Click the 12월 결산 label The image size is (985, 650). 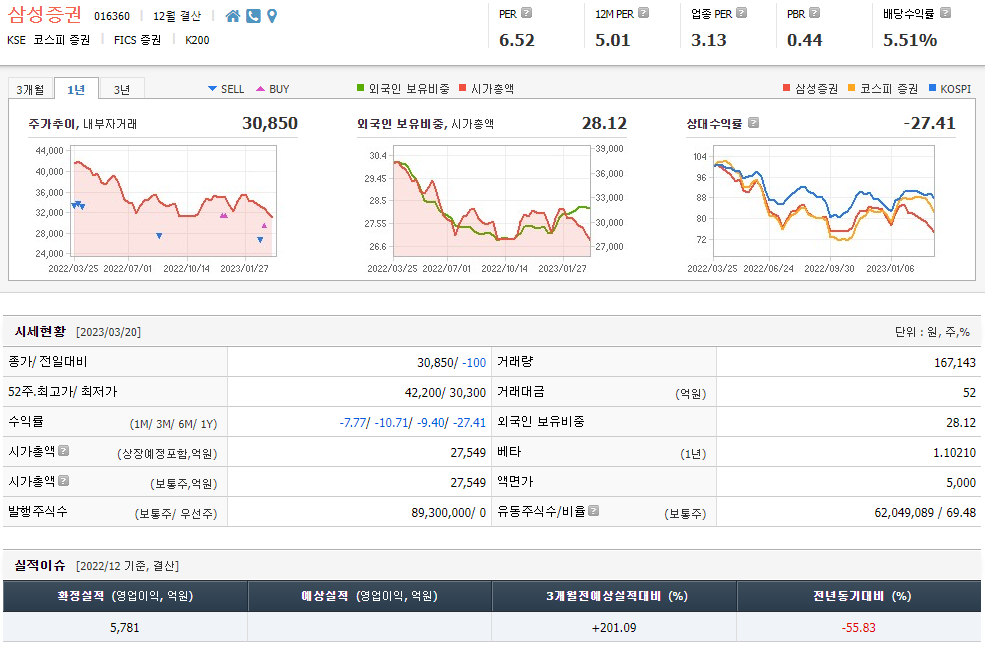pos(177,16)
